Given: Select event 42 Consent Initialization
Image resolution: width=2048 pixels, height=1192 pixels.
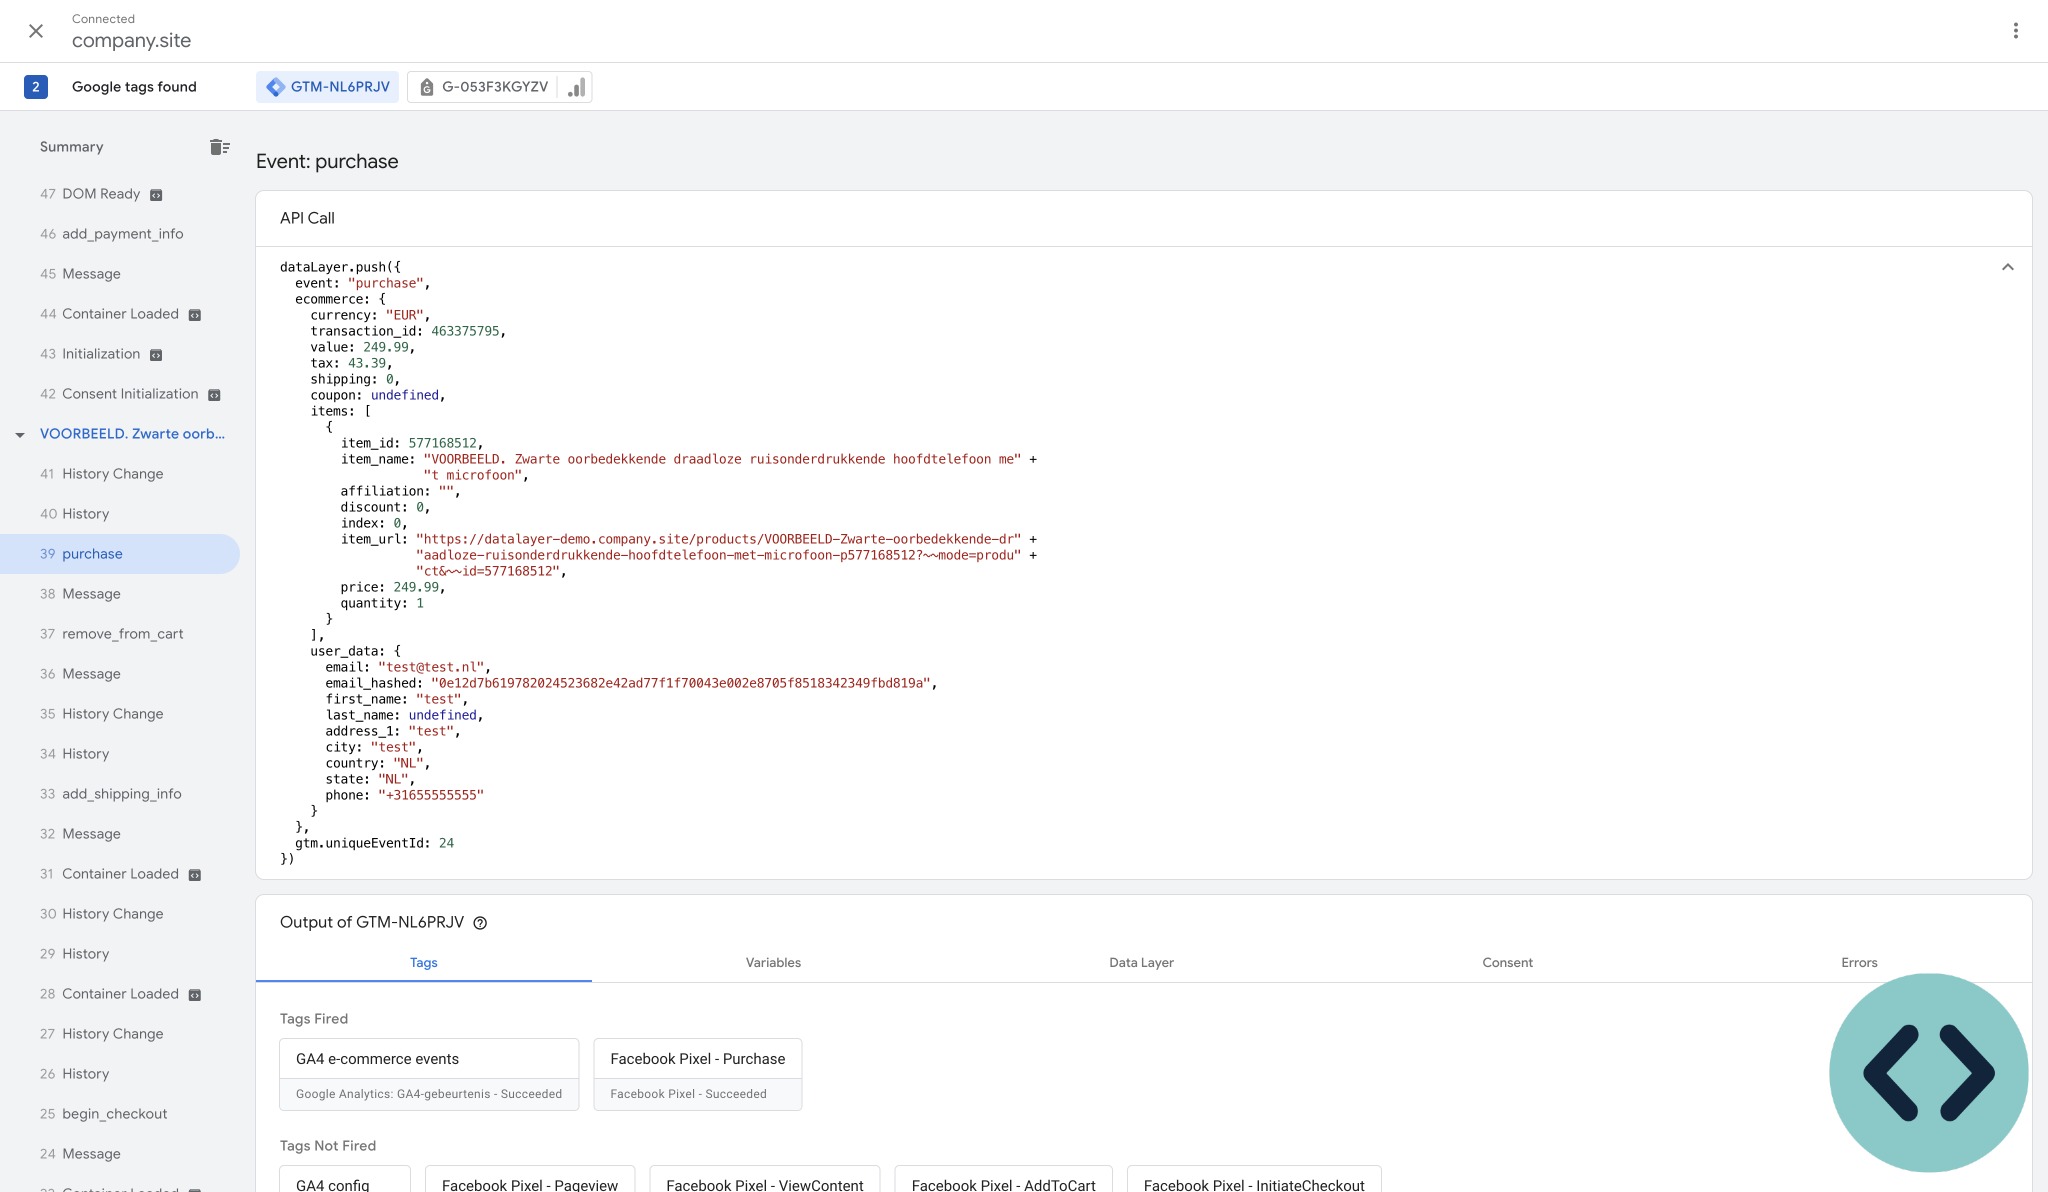Looking at the screenshot, I should point(119,394).
